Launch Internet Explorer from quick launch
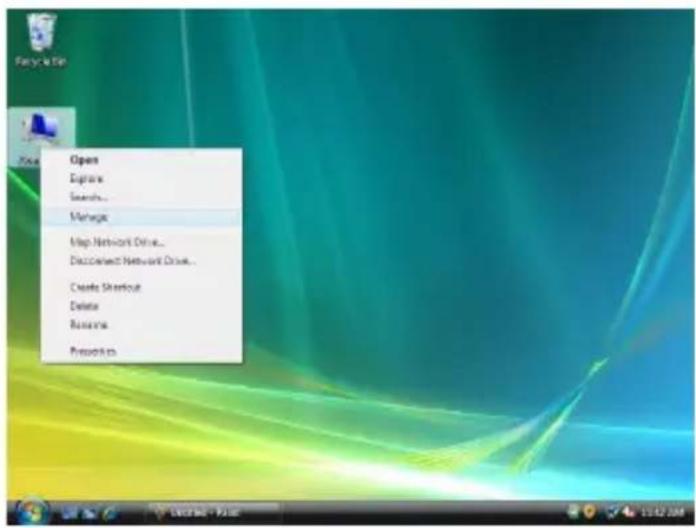Screen dimensions: 696x528 click(110, 513)
